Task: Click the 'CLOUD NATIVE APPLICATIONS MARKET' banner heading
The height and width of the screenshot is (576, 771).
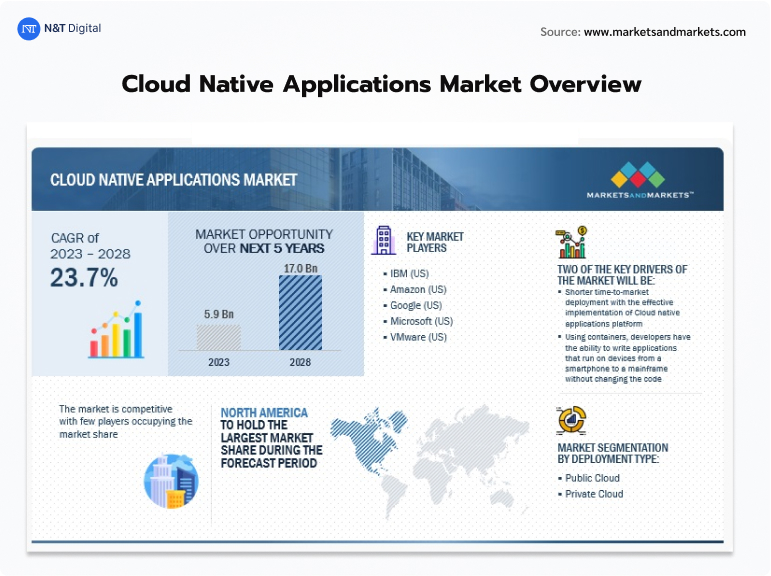Action: (174, 180)
